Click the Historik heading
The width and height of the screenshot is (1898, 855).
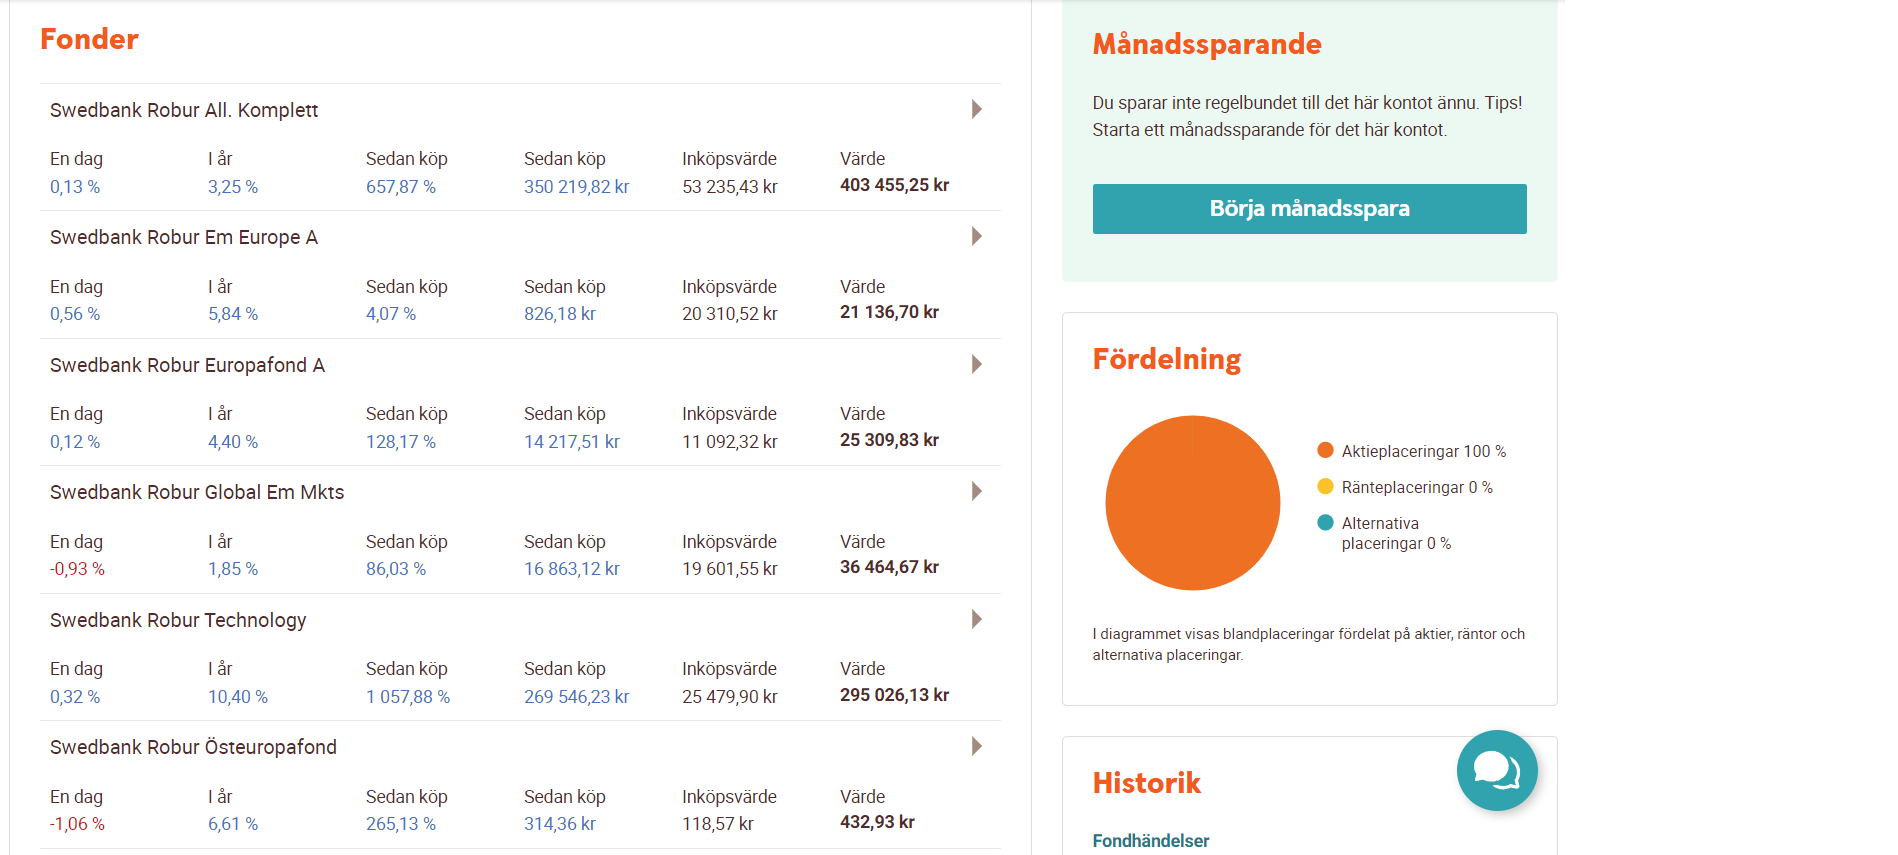[x=1146, y=783]
